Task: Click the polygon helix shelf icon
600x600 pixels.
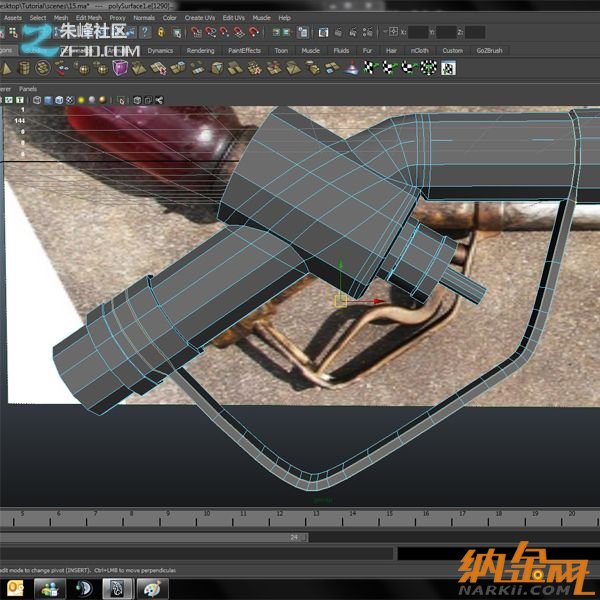Action: [x=43, y=68]
